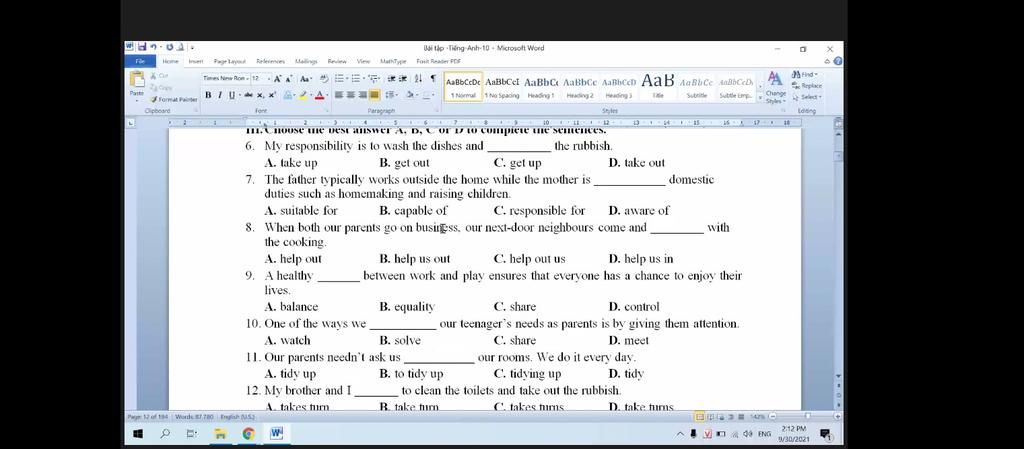Switch to References tab
Image resolution: width=1024 pixels, height=449 pixels.
270,61
